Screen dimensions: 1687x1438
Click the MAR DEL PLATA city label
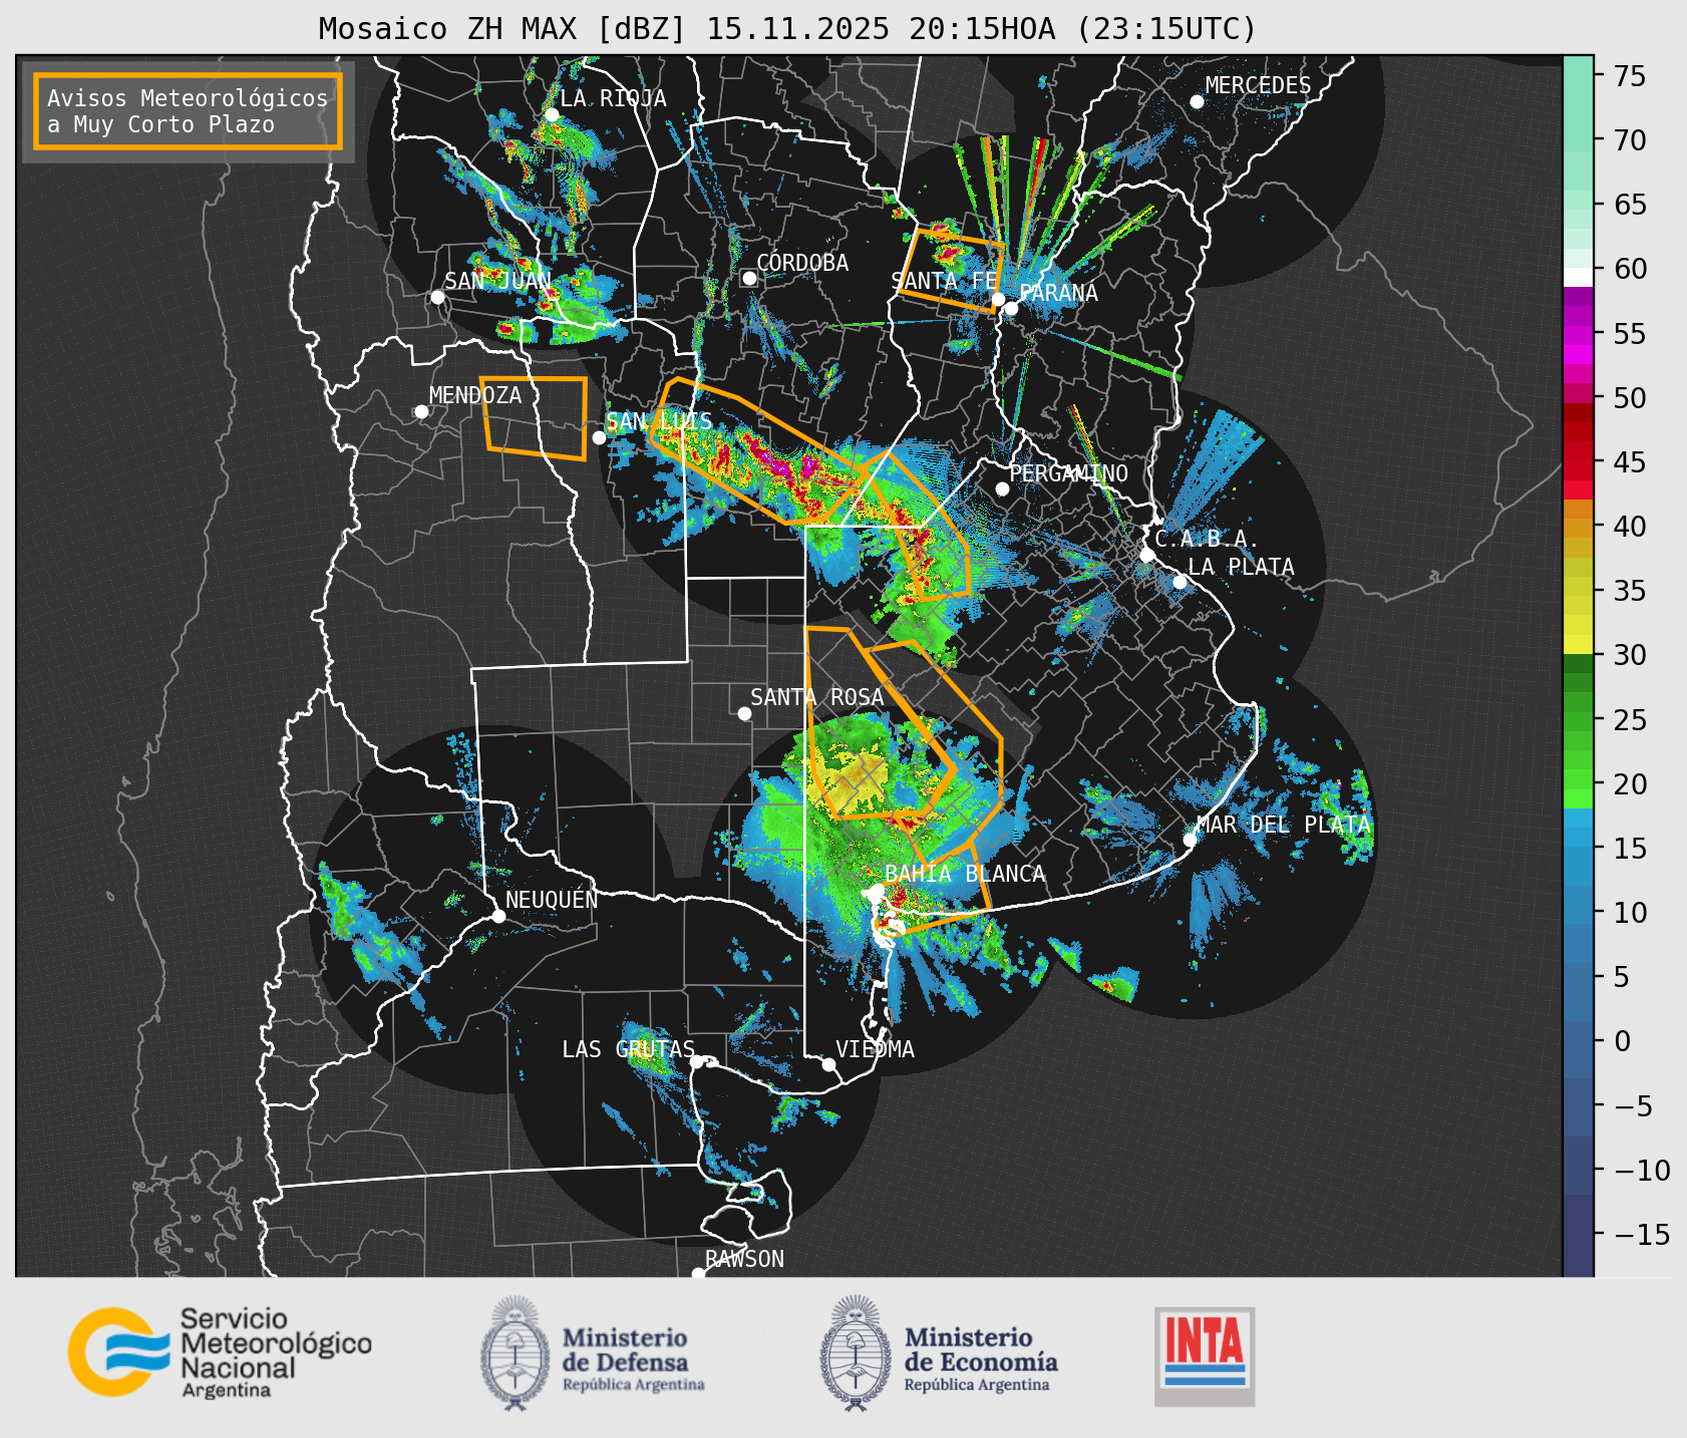(1283, 825)
